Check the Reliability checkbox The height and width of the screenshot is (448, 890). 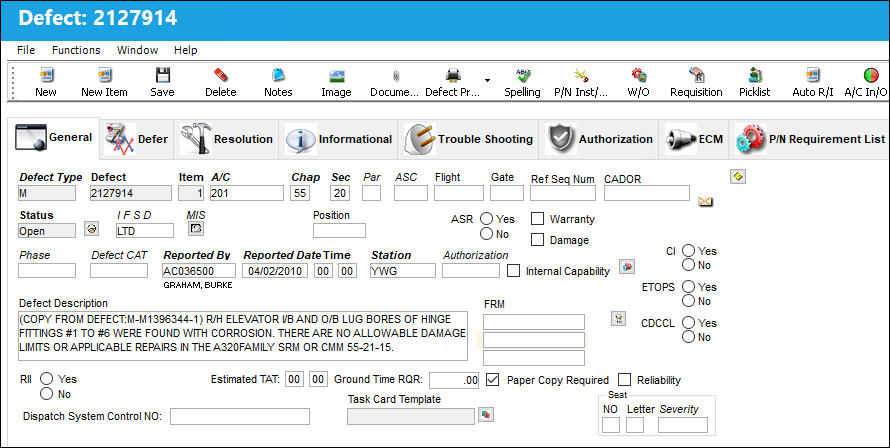tap(624, 380)
